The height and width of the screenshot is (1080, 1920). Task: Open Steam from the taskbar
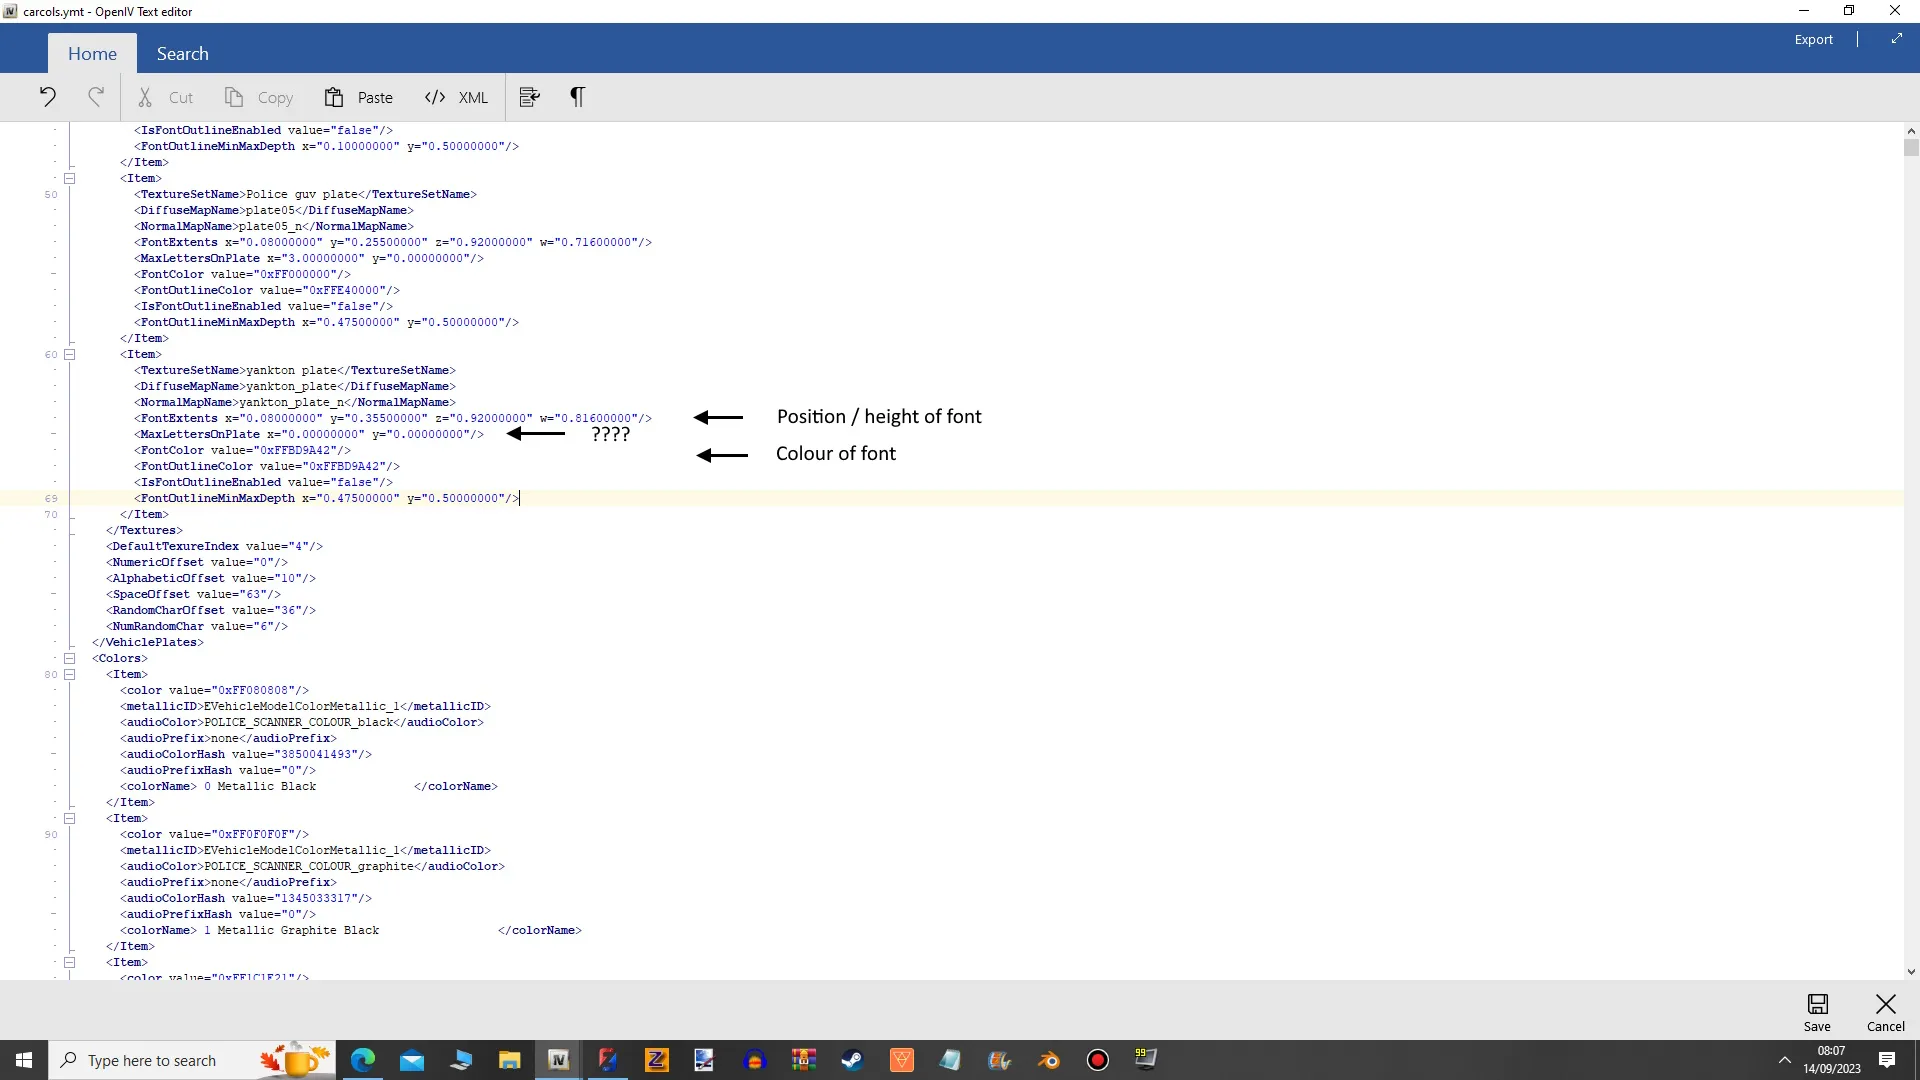[x=852, y=1060]
